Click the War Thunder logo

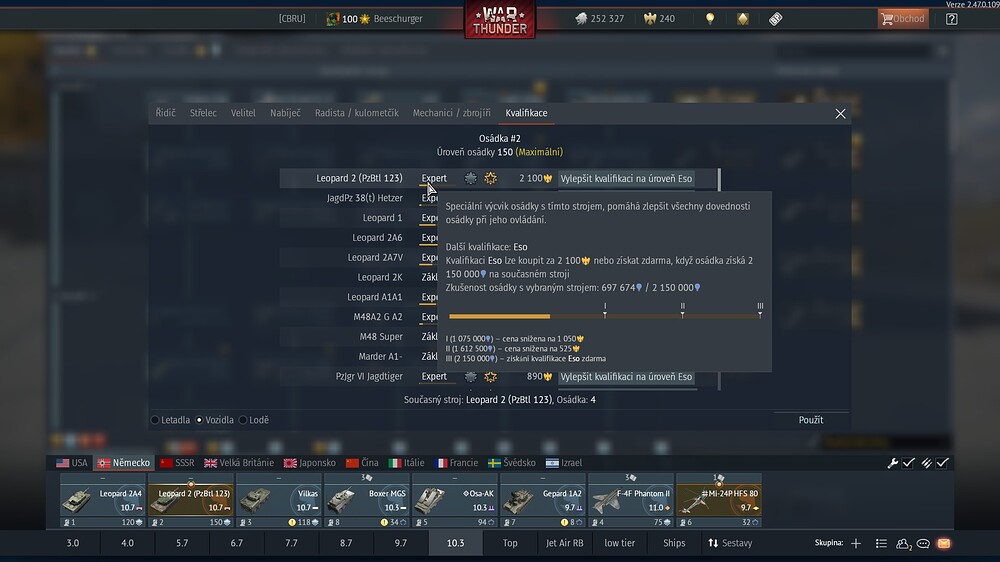(500, 19)
